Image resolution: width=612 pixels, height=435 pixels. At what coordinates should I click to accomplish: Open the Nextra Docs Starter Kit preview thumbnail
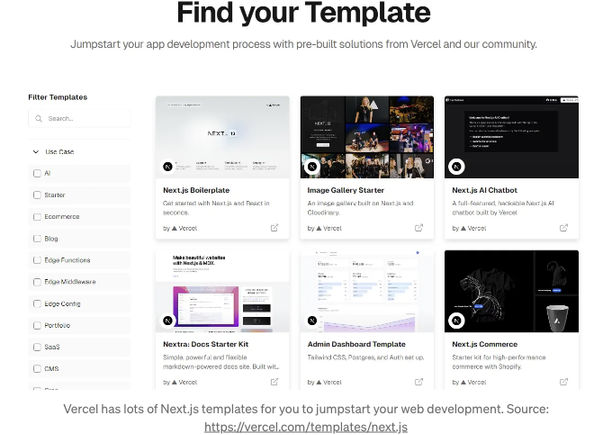222,291
